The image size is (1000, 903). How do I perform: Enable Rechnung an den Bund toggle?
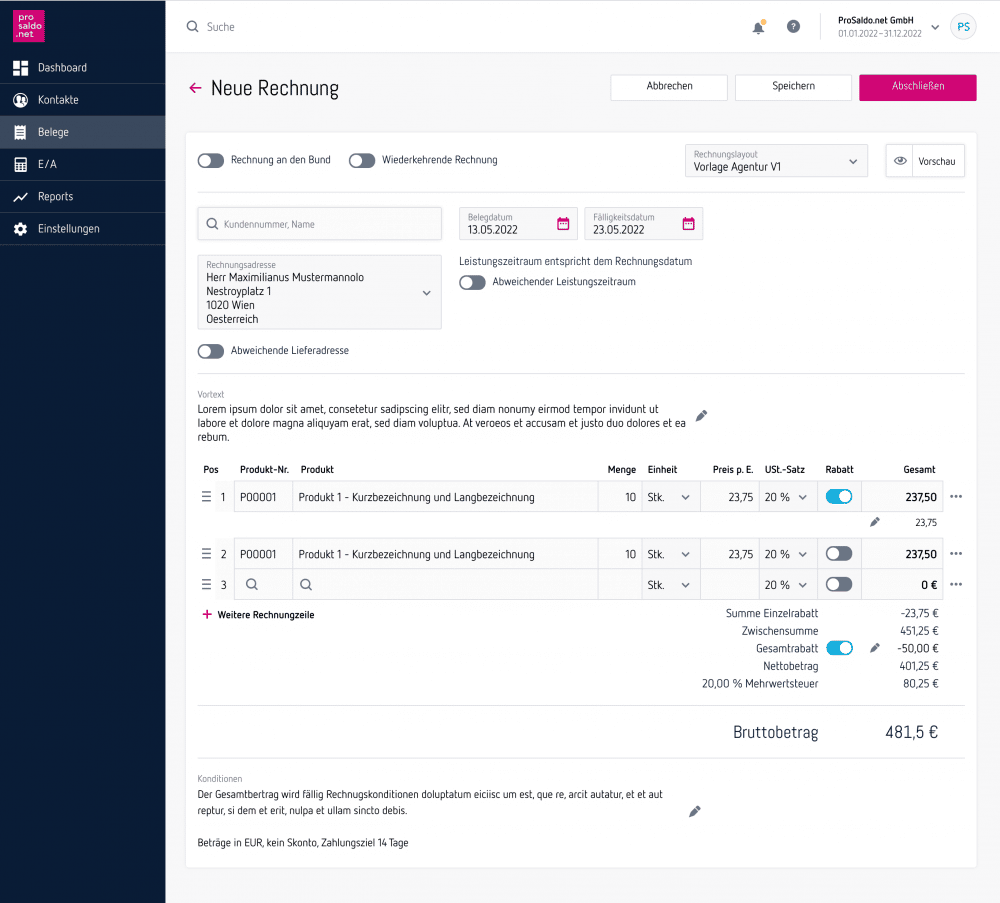pyautogui.click(x=211, y=160)
